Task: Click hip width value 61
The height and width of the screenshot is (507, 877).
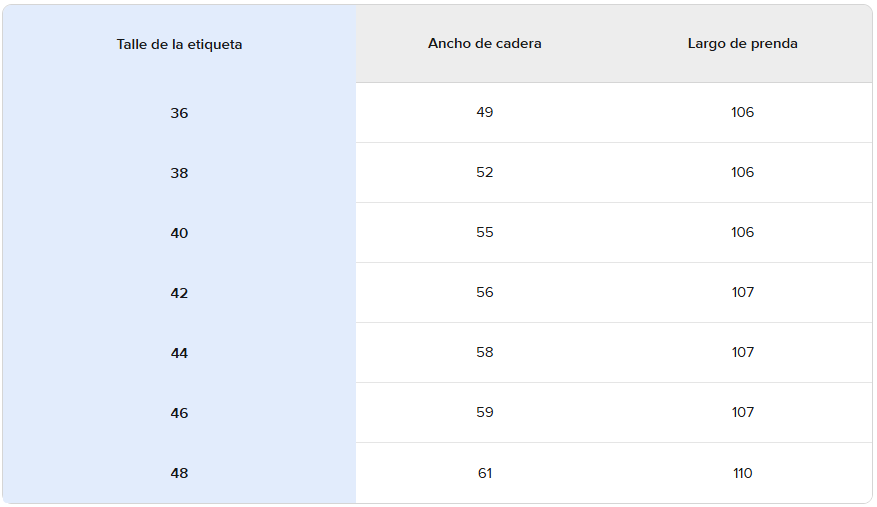Action: point(485,473)
